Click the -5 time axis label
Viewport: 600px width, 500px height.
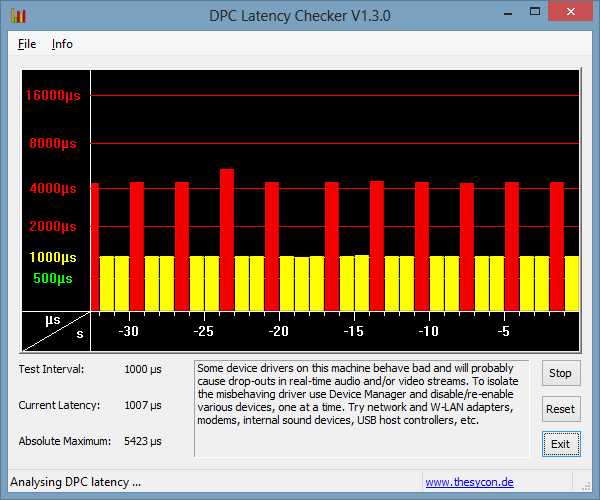tap(504, 331)
